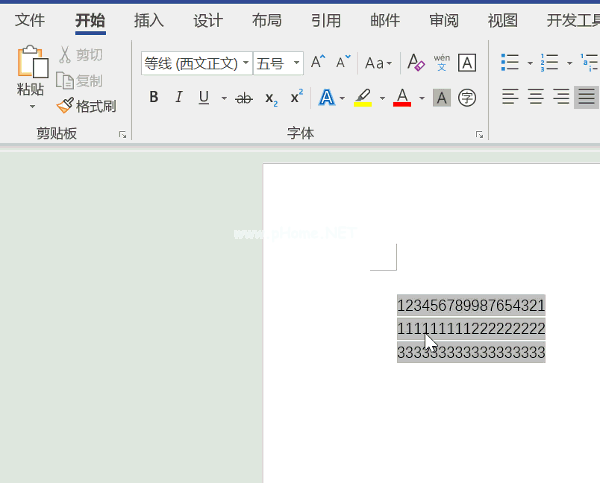Screen dimensions: 600x483
Task: Click the Character Border boxed A icon
Action: pos(466,63)
